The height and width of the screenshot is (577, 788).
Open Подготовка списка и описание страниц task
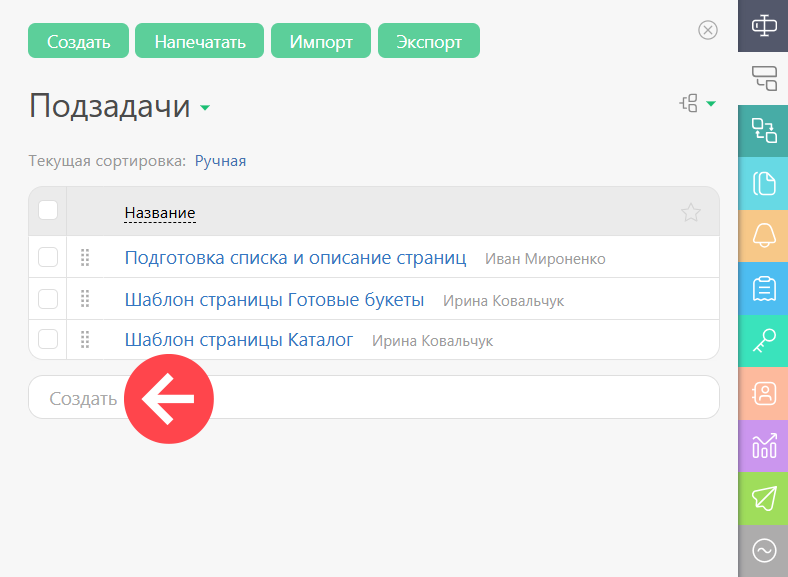(x=296, y=258)
